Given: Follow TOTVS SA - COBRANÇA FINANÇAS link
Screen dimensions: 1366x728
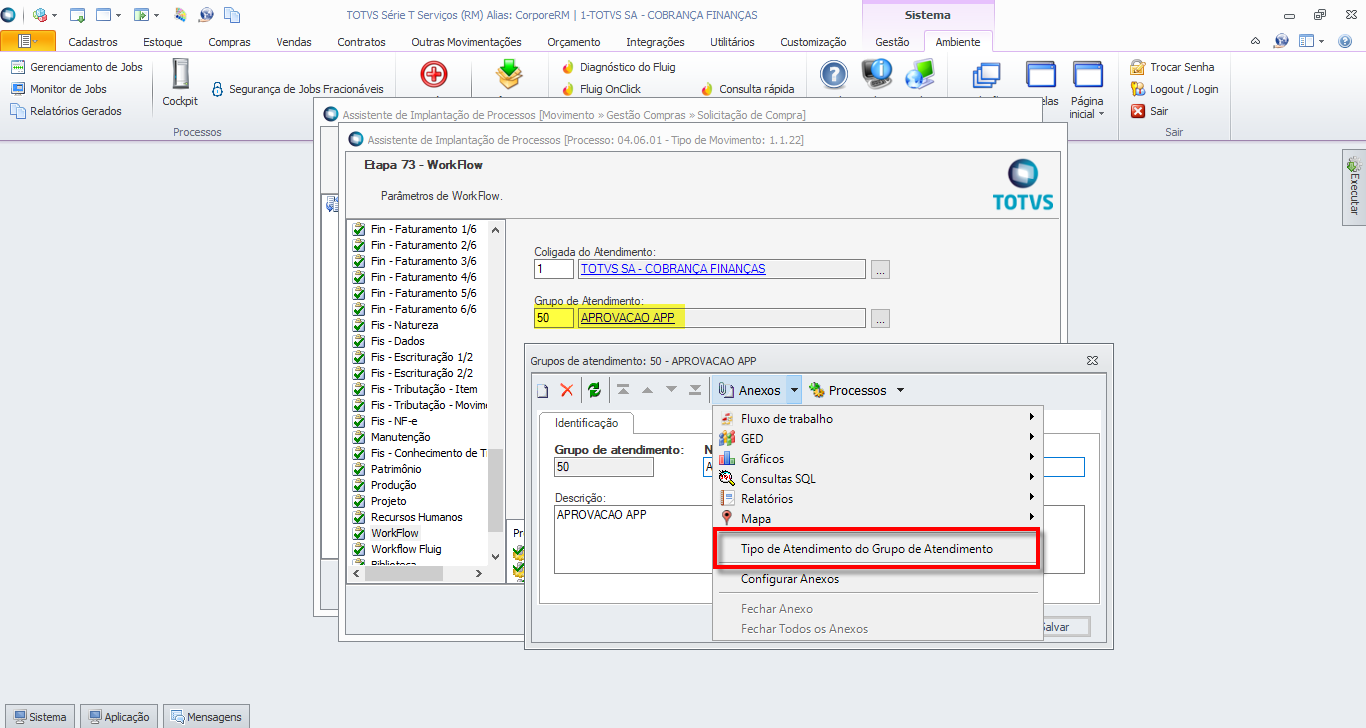Looking at the screenshot, I should click(673, 269).
